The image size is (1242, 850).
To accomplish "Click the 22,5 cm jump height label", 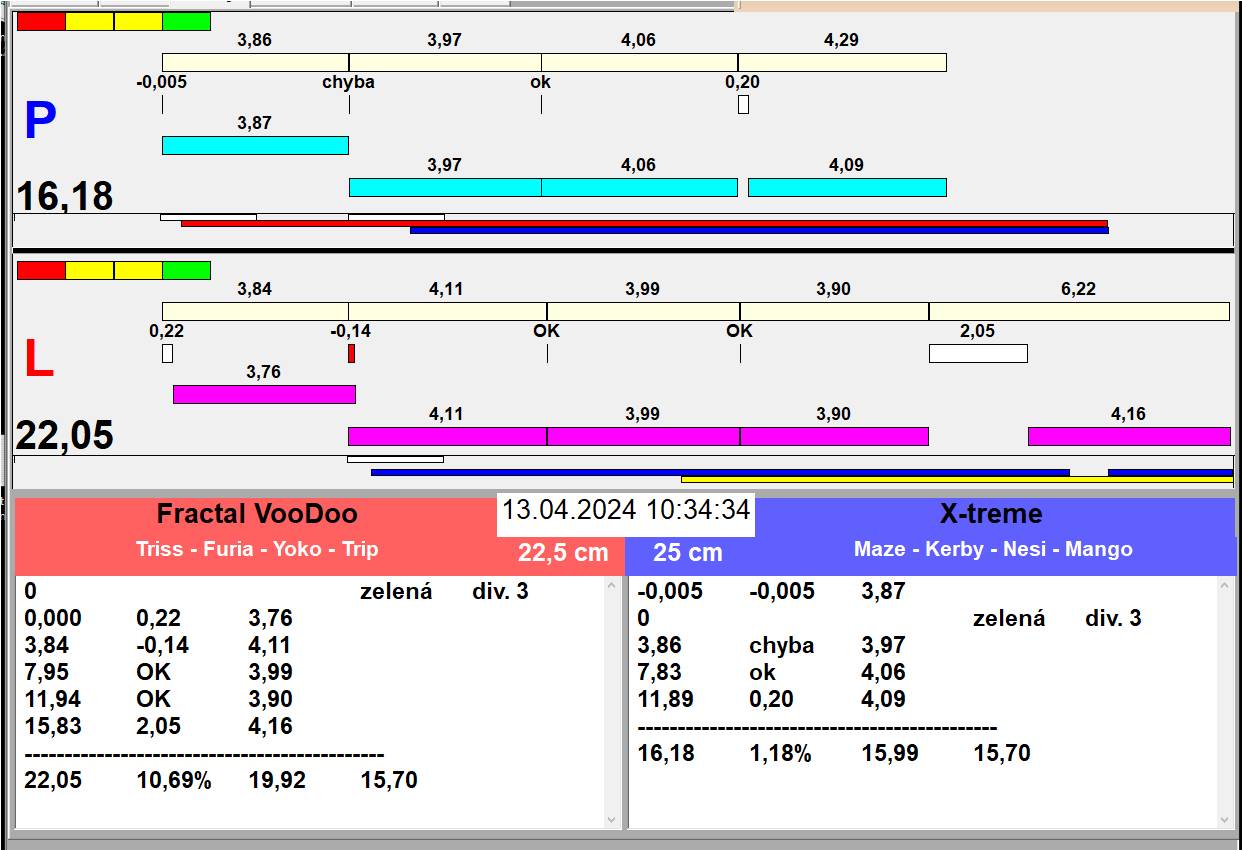I will 563,552.
